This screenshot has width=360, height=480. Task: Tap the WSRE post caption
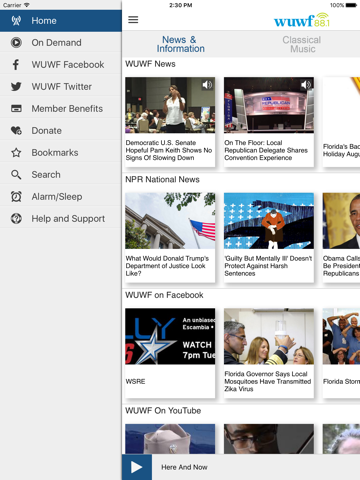135,382
